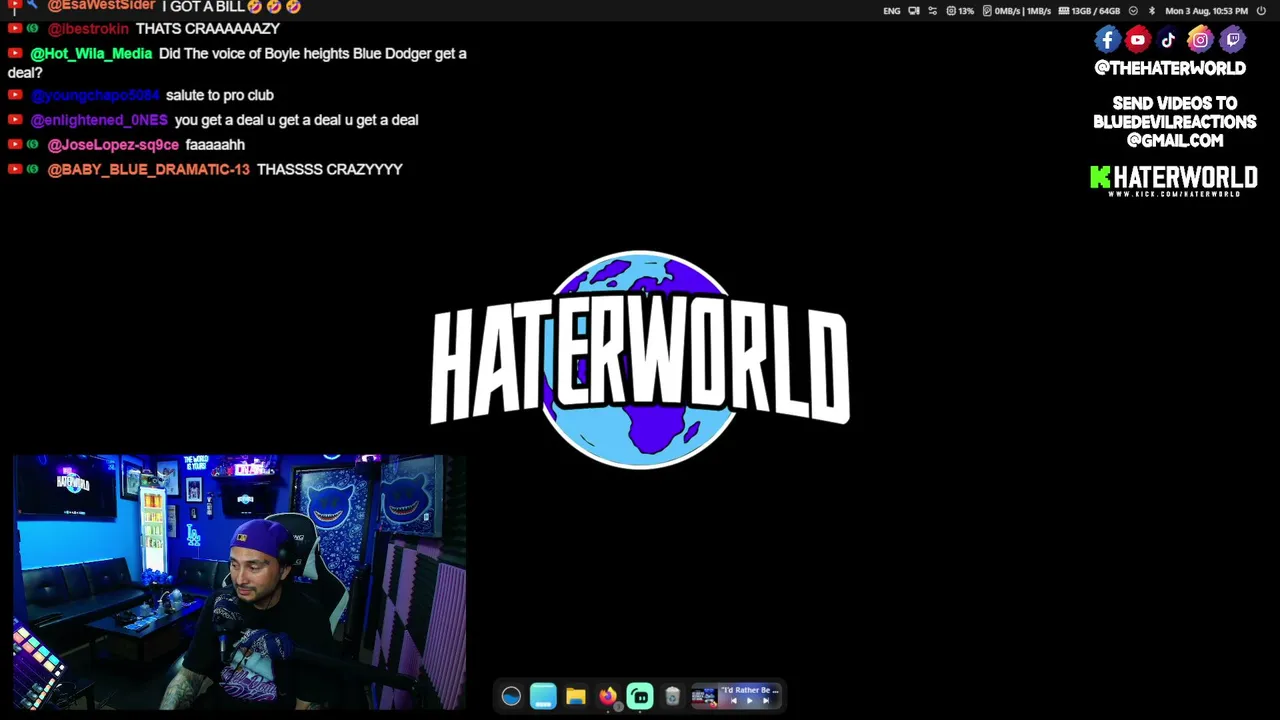Go to previous track in dock player

pyautogui.click(x=733, y=701)
